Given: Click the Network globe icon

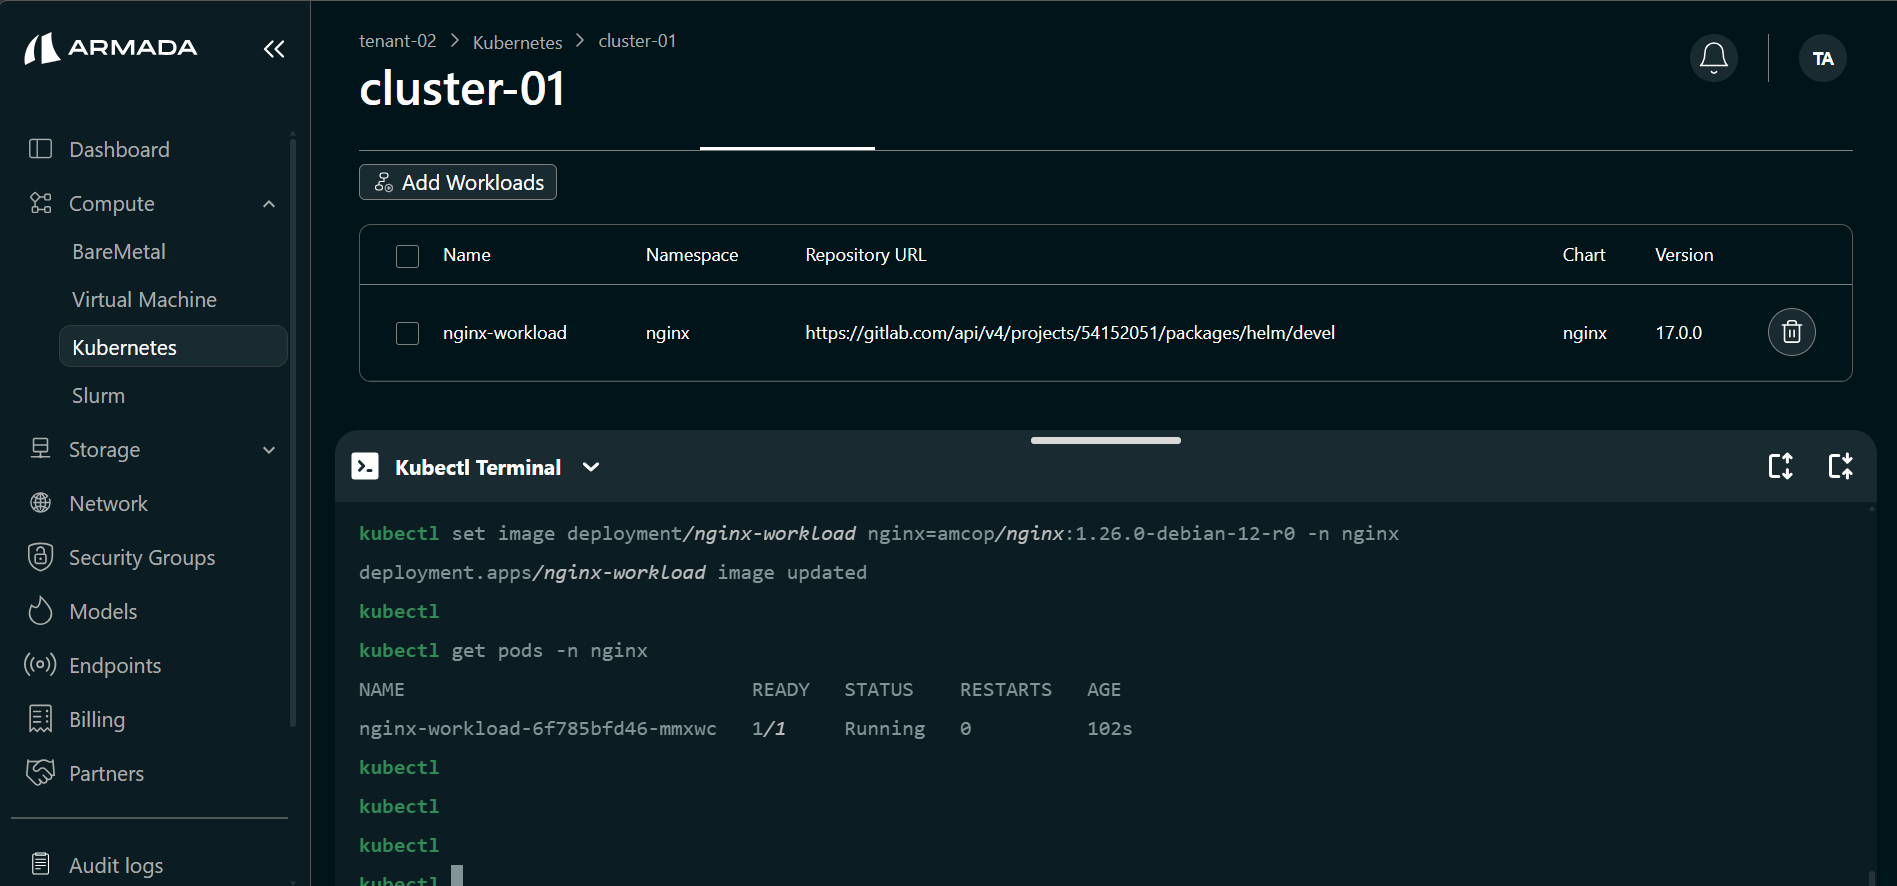Looking at the screenshot, I should click(40, 503).
